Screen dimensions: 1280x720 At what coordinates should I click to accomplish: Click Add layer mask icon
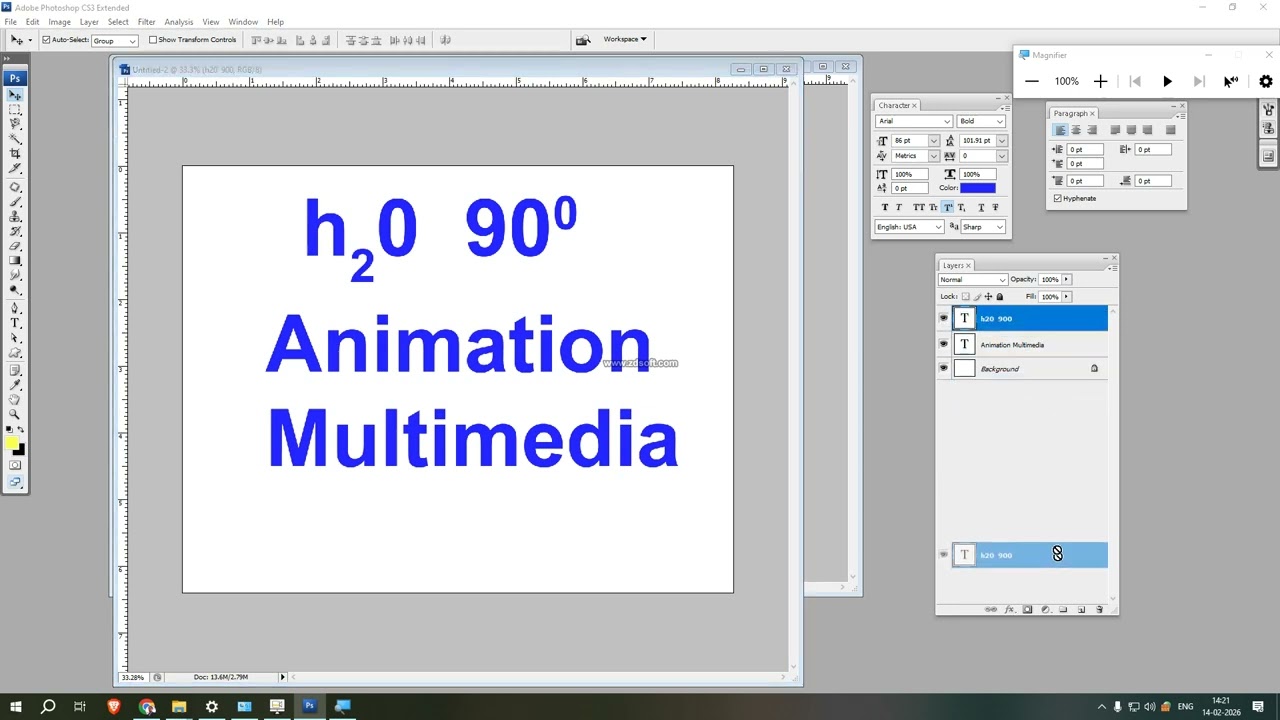pyautogui.click(x=1027, y=609)
